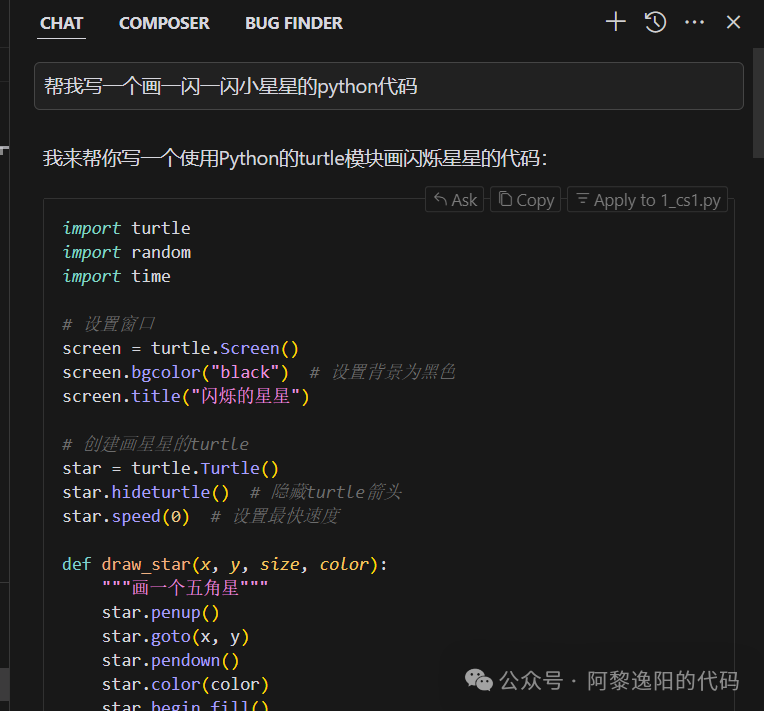
Task: Click the screen.title code line
Action: (x=186, y=396)
